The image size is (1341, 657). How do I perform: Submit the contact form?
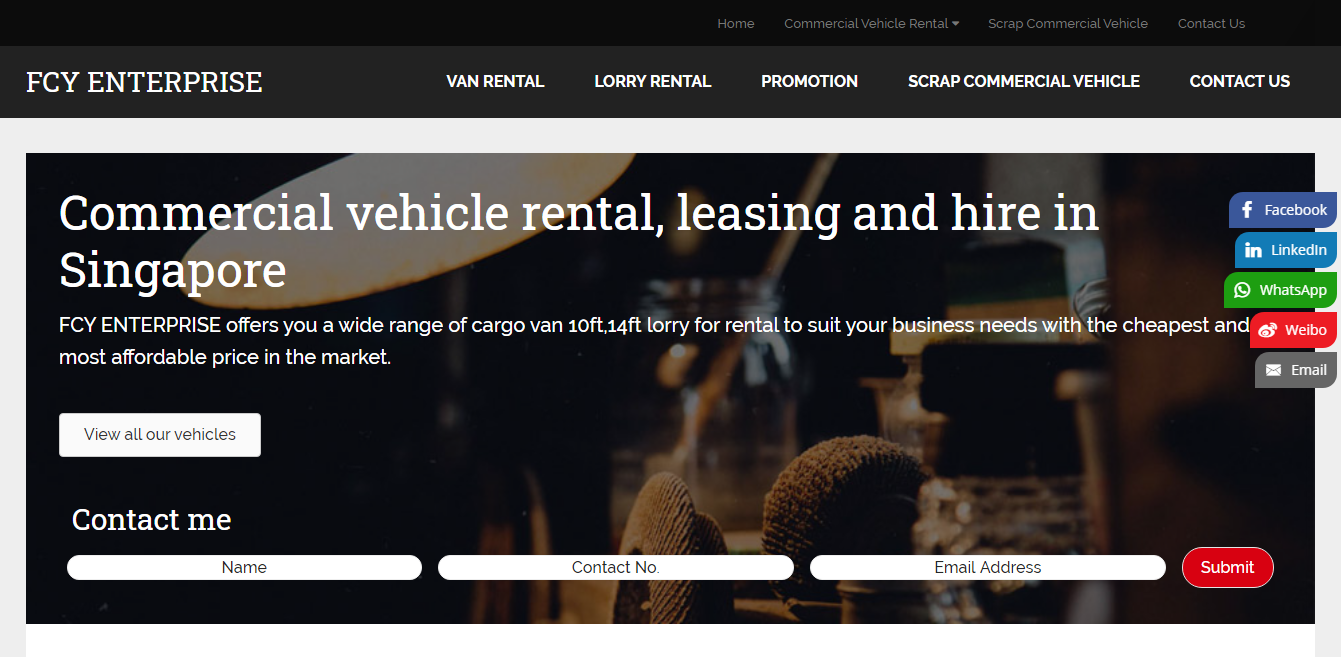(1227, 567)
